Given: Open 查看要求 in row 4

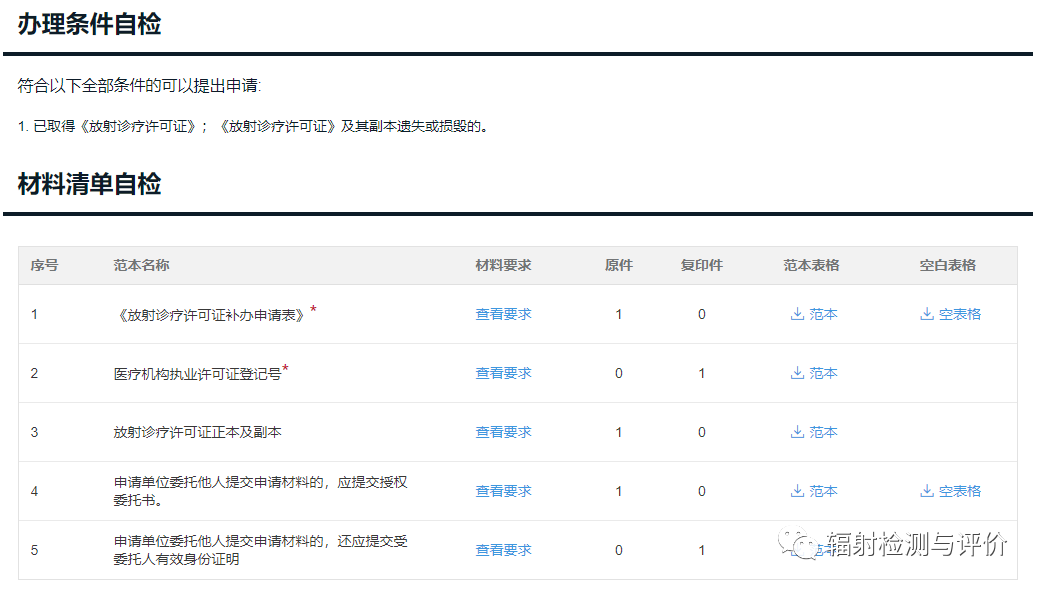Looking at the screenshot, I should click(503, 490).
